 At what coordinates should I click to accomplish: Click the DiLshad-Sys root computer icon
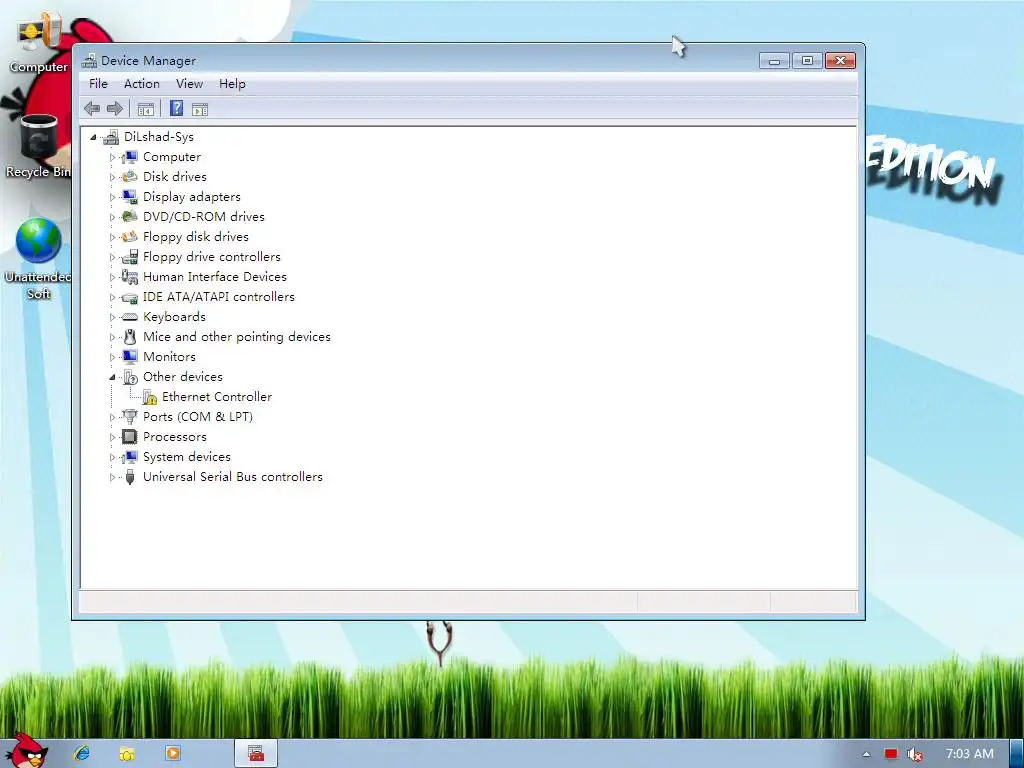click(111, 136)
